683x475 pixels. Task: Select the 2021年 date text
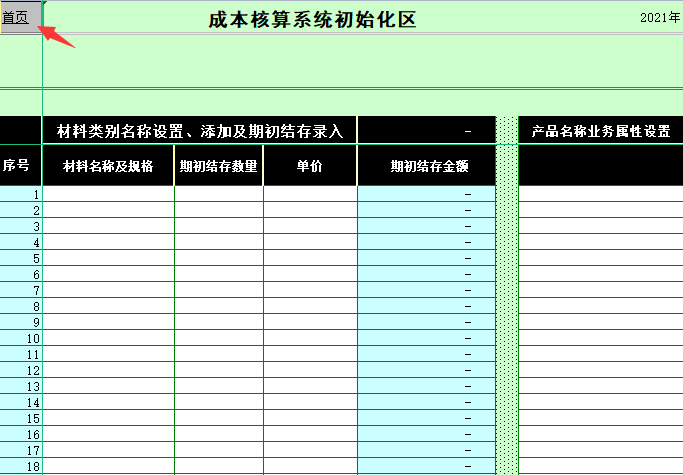(x=660, y=17)
